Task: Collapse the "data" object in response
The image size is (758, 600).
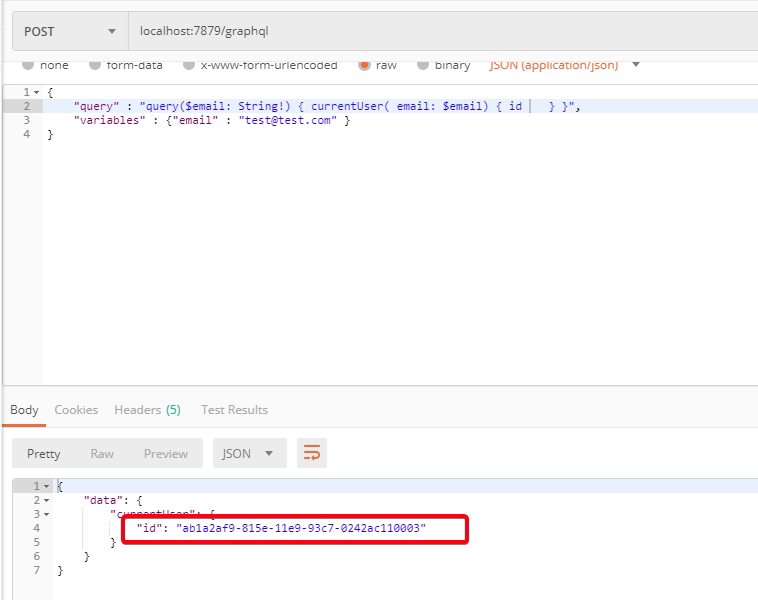Action: coord(46,500)
